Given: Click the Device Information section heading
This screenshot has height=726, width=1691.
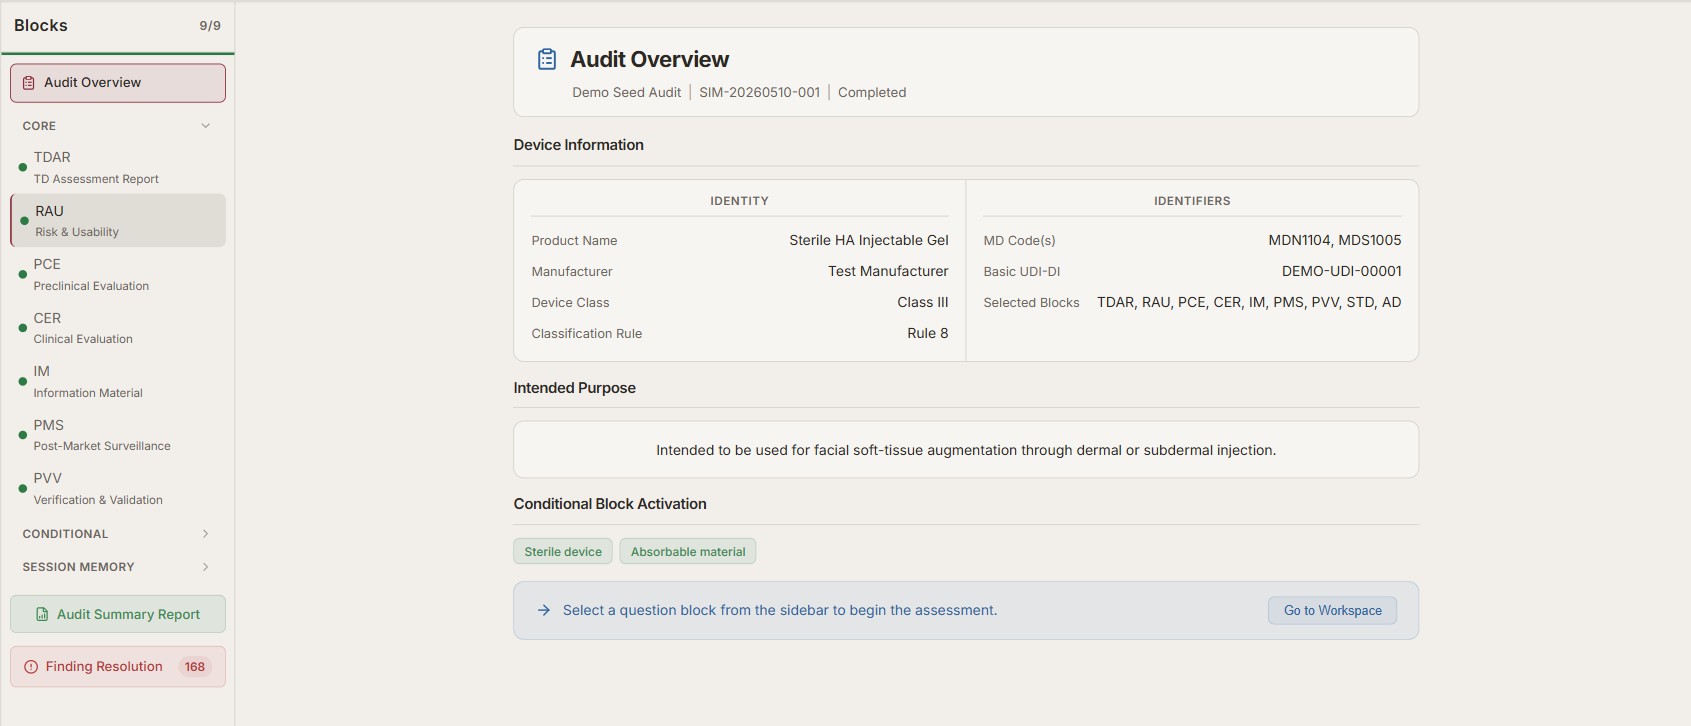Looking at the screenshot, I should [579, 145].
